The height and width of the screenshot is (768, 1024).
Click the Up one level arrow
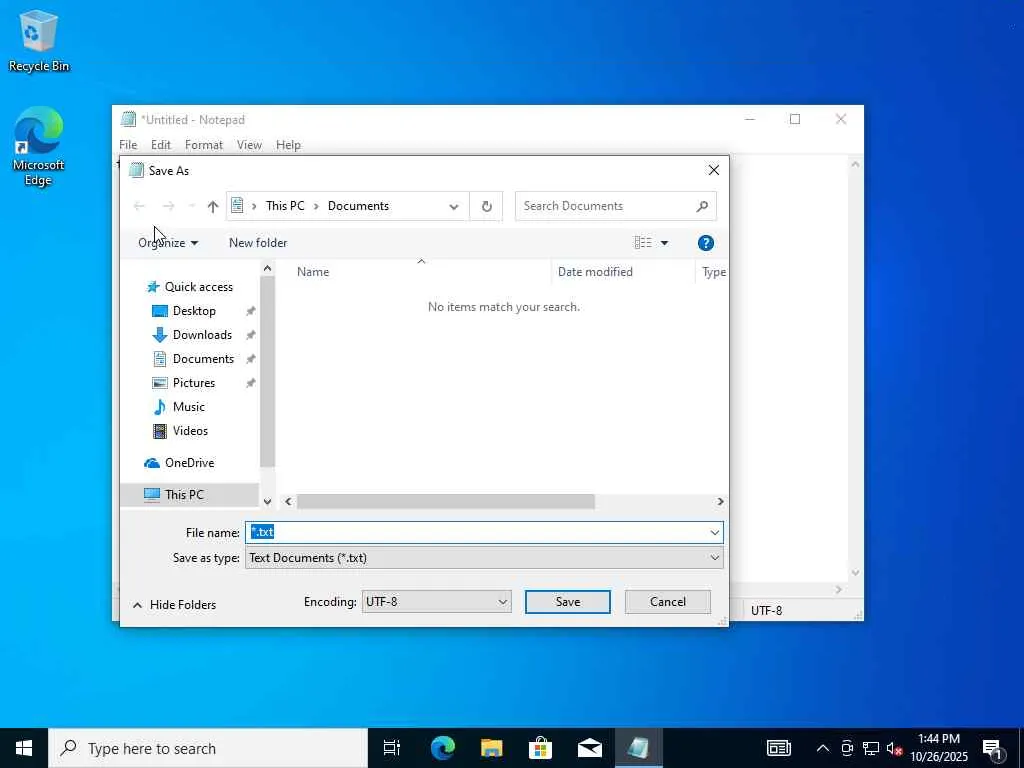(212, 206)
